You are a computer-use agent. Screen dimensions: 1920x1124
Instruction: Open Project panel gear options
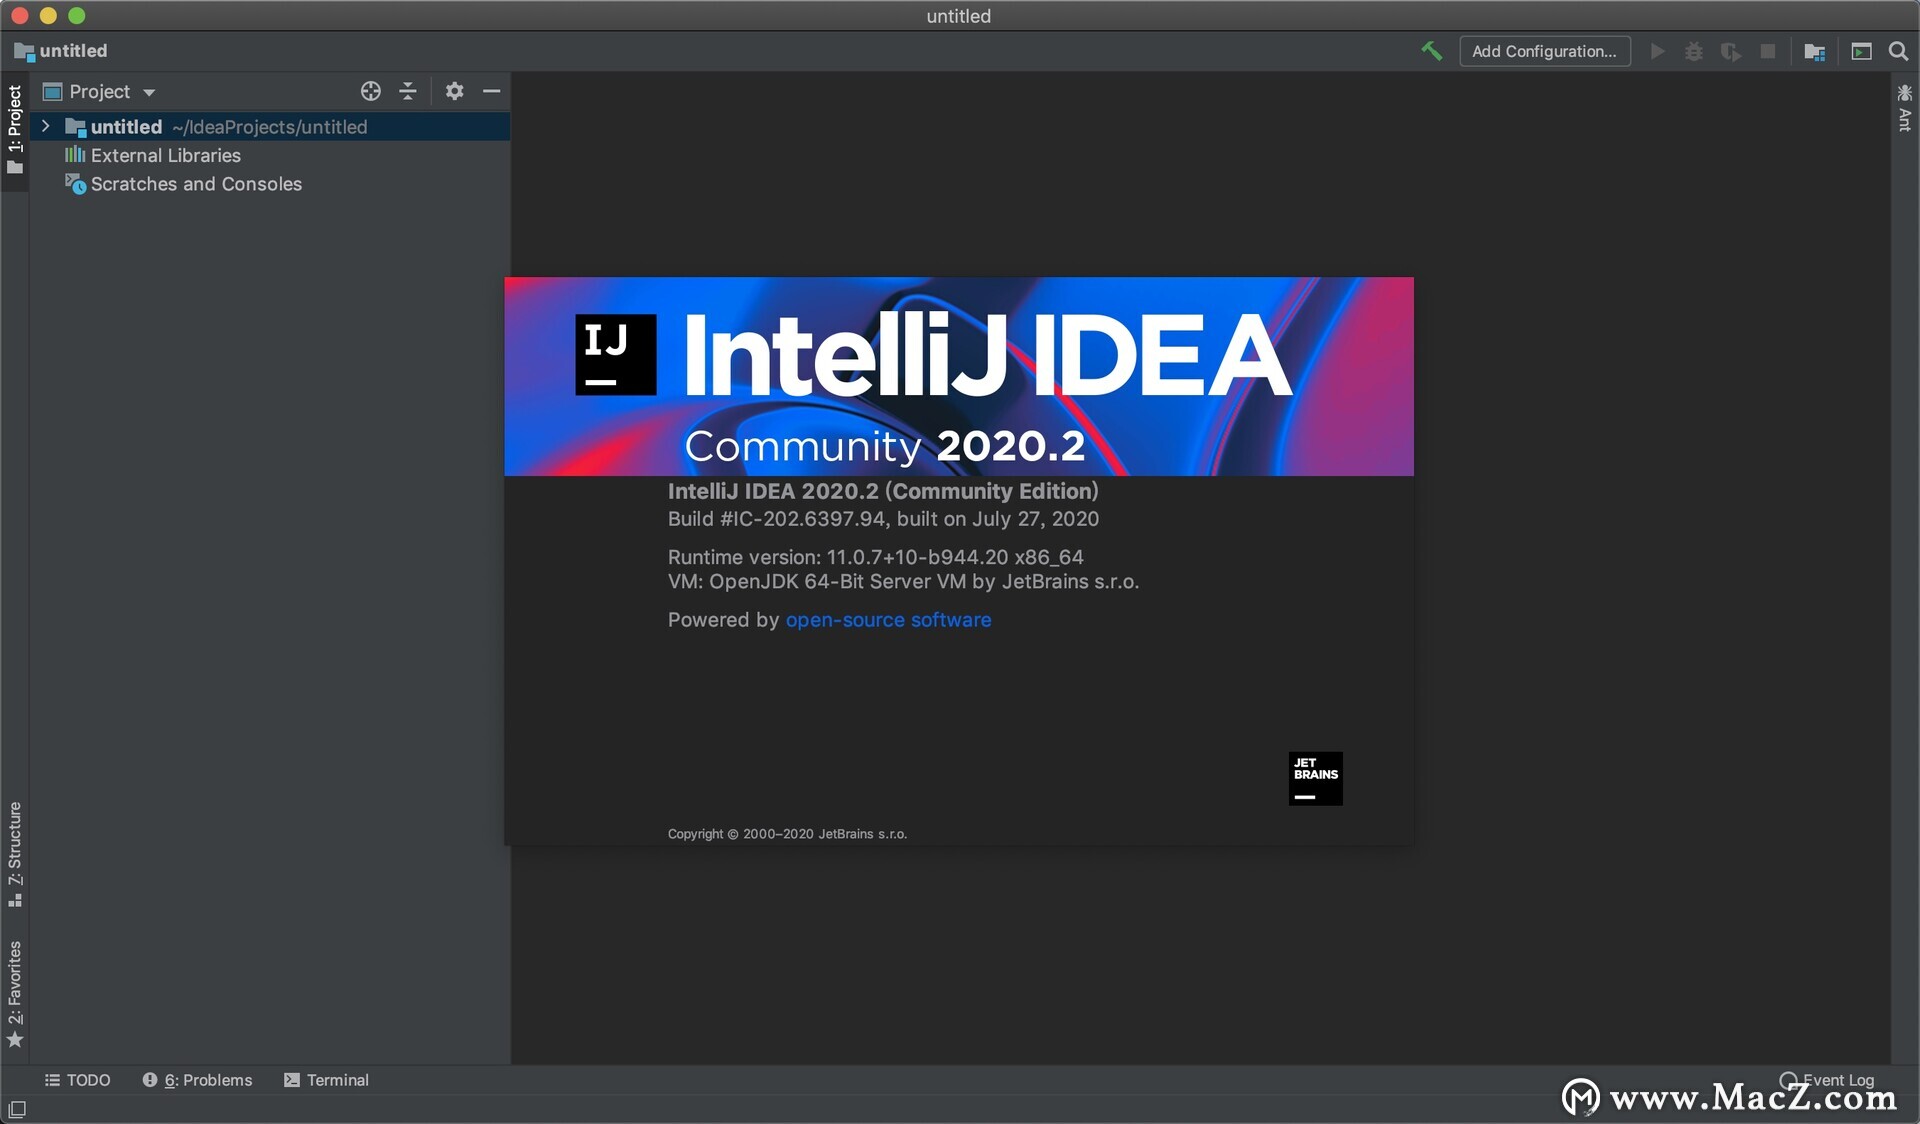pyautogui.click(x=454, y=91)
